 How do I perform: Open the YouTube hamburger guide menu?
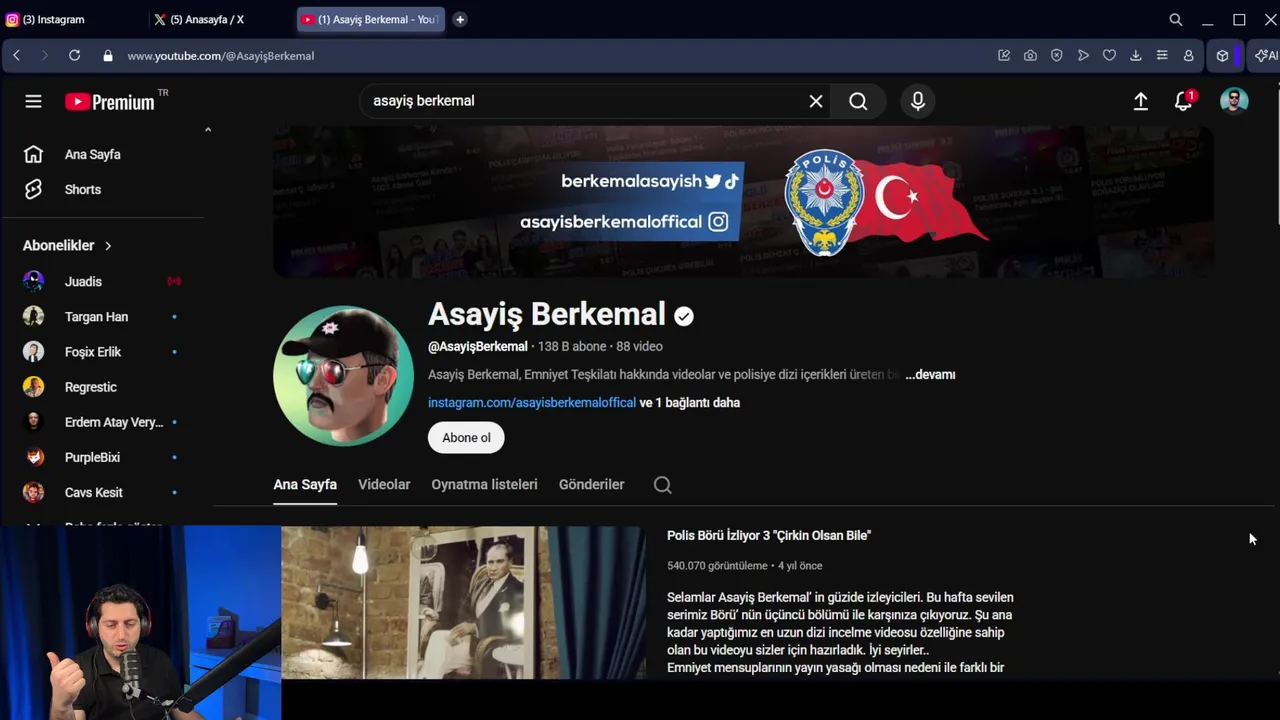pos(33,101)
